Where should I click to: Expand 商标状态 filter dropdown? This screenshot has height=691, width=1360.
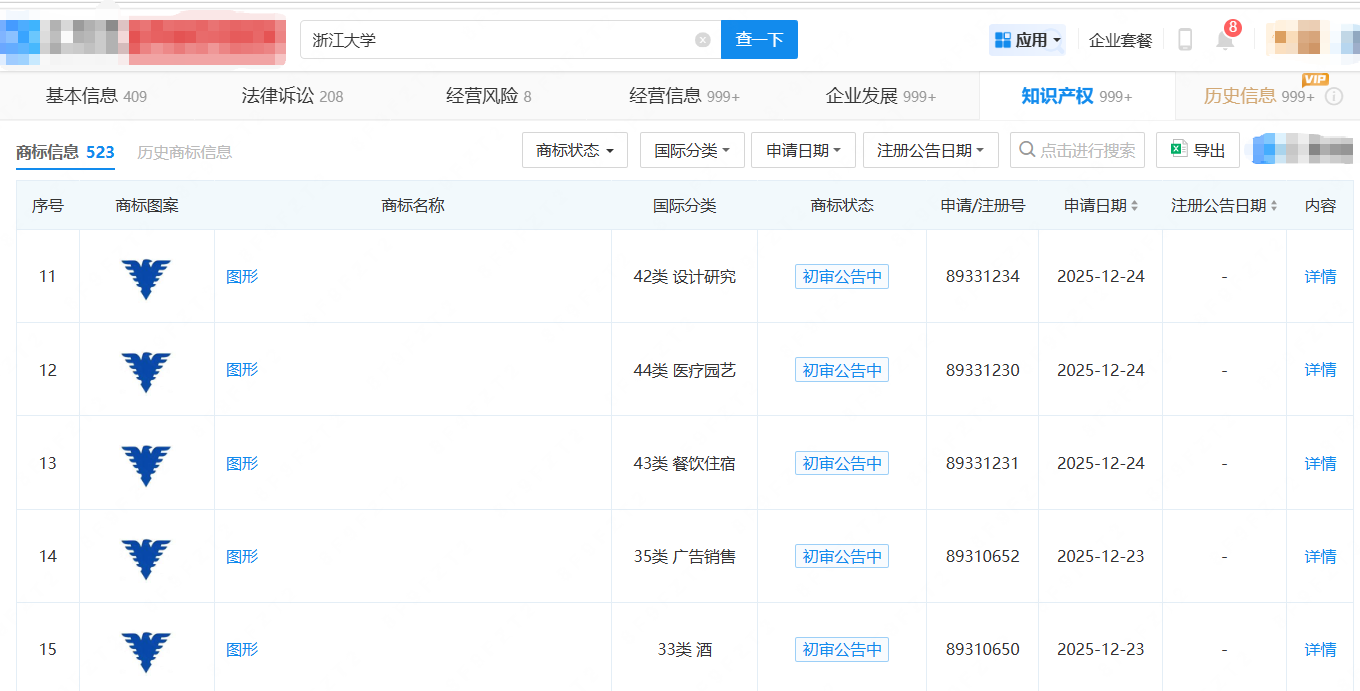click(x=575, y=150)
